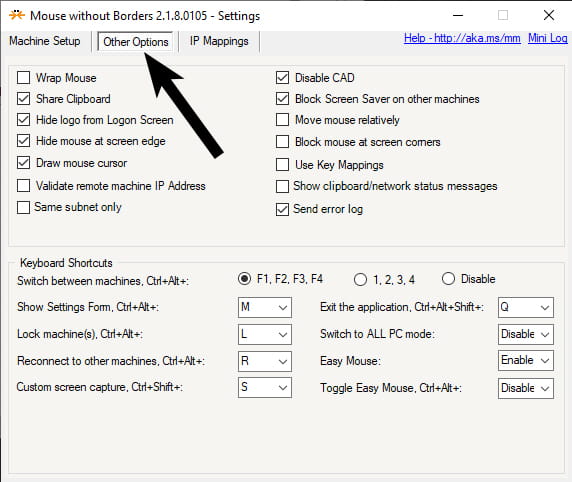This screenshot has width=572, height=482.
Task: Click the Switch to ALL PC mode: label
Action: pos(377,334)
